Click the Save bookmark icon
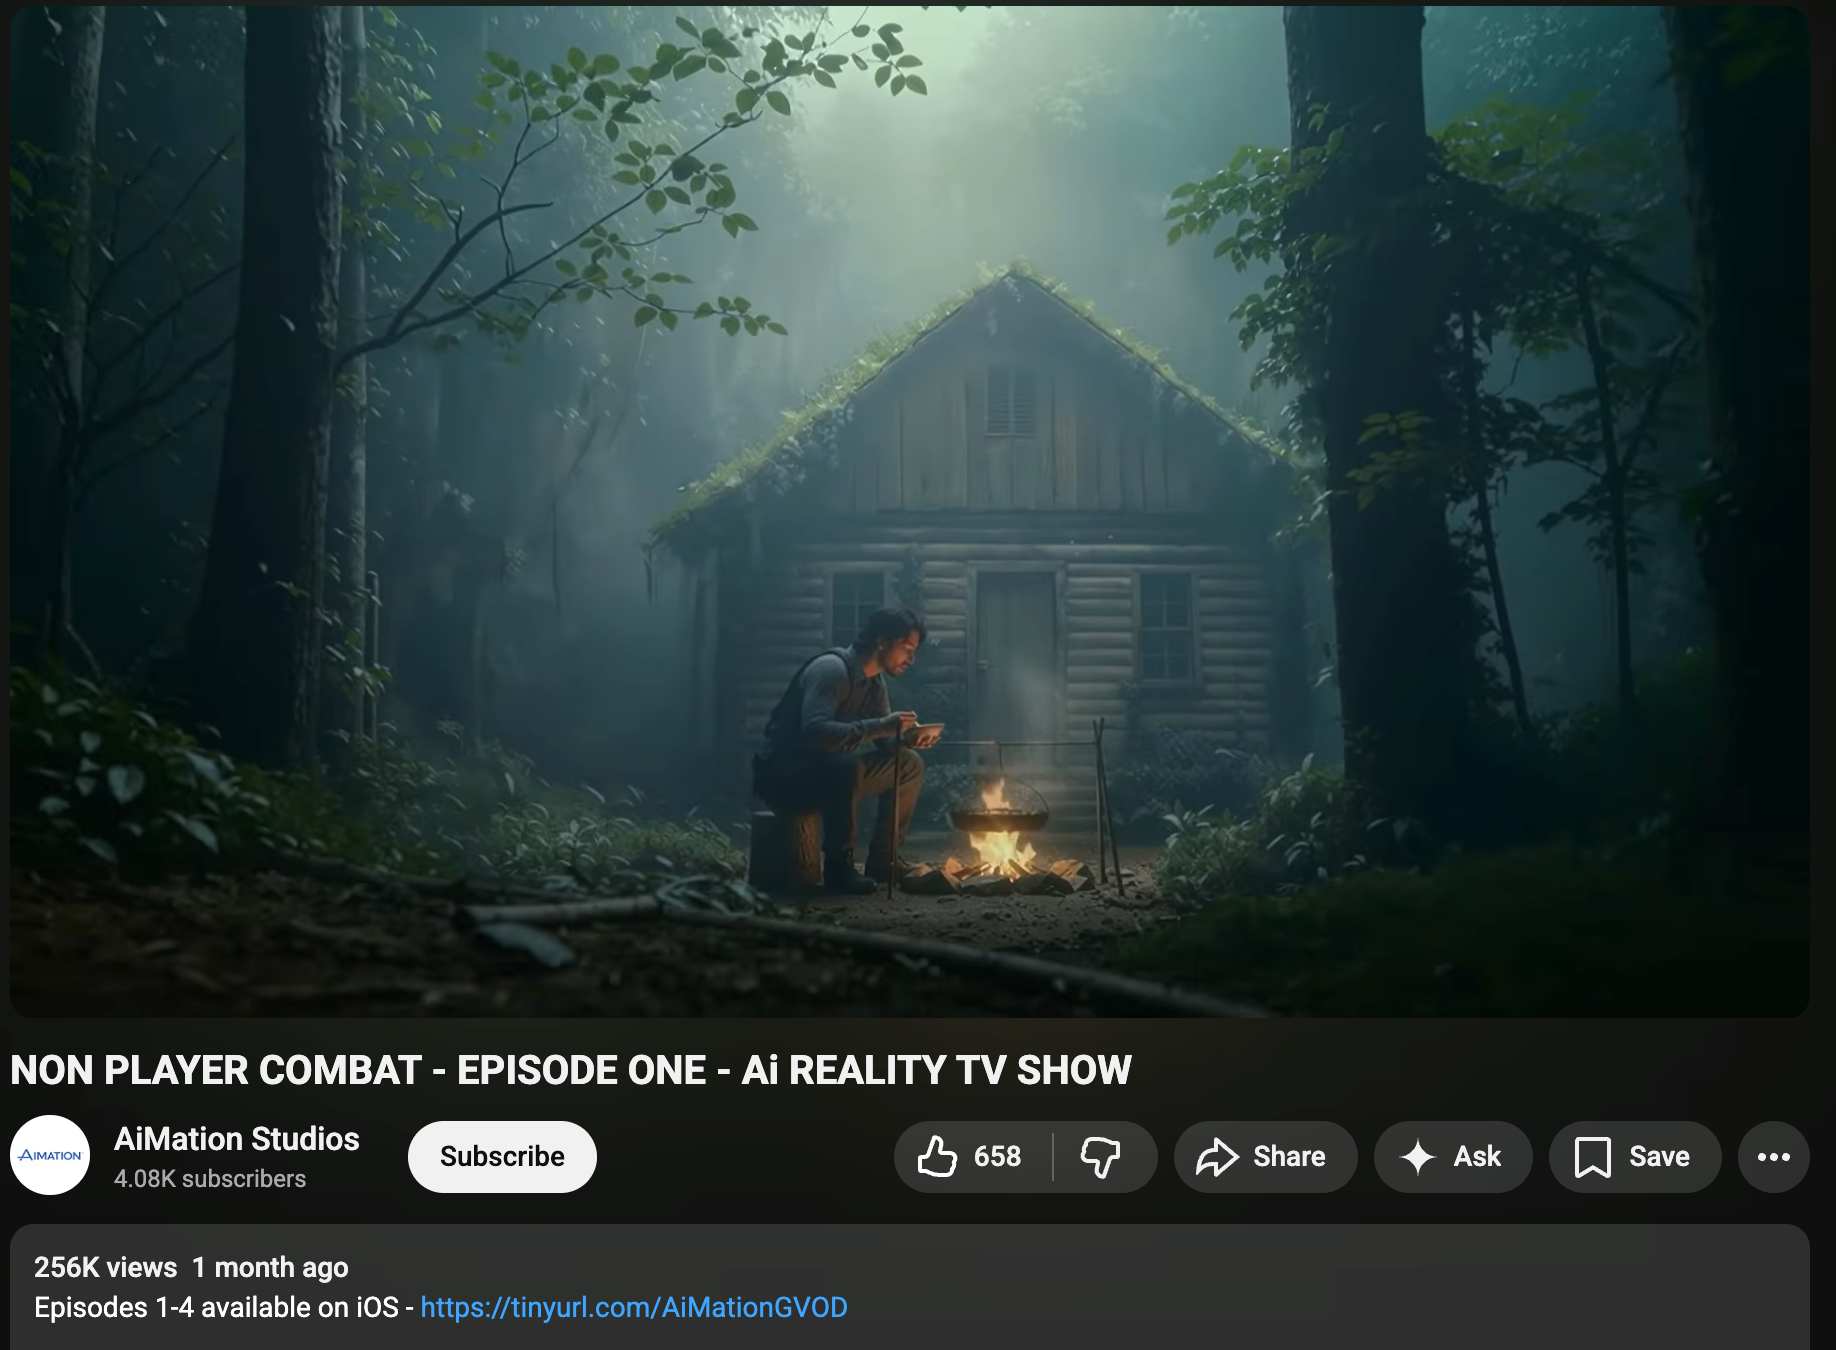The width and height of the screenshot is (1836, 1350). [1592, 1157]
